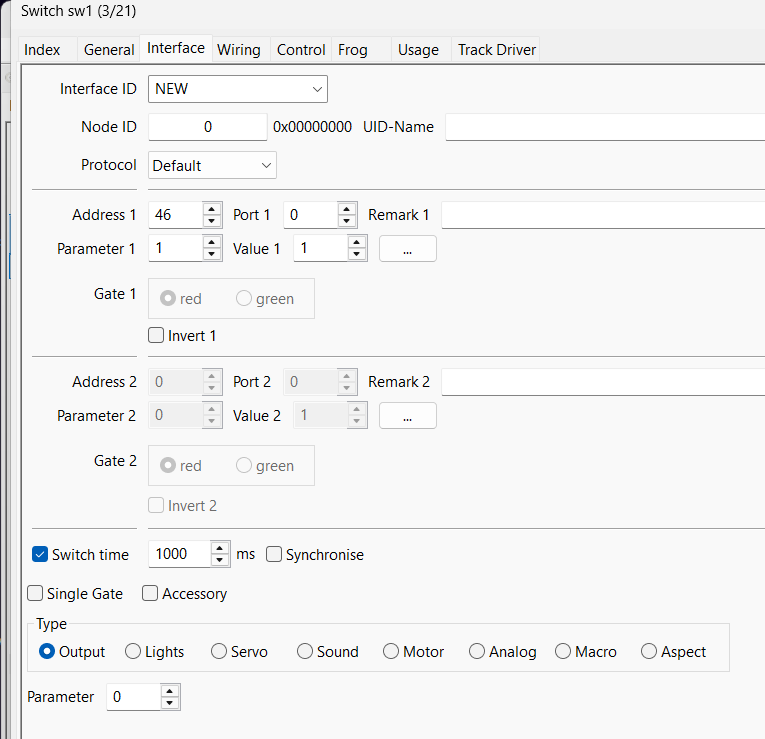Open the Track Driver tab

pos(497,49)
